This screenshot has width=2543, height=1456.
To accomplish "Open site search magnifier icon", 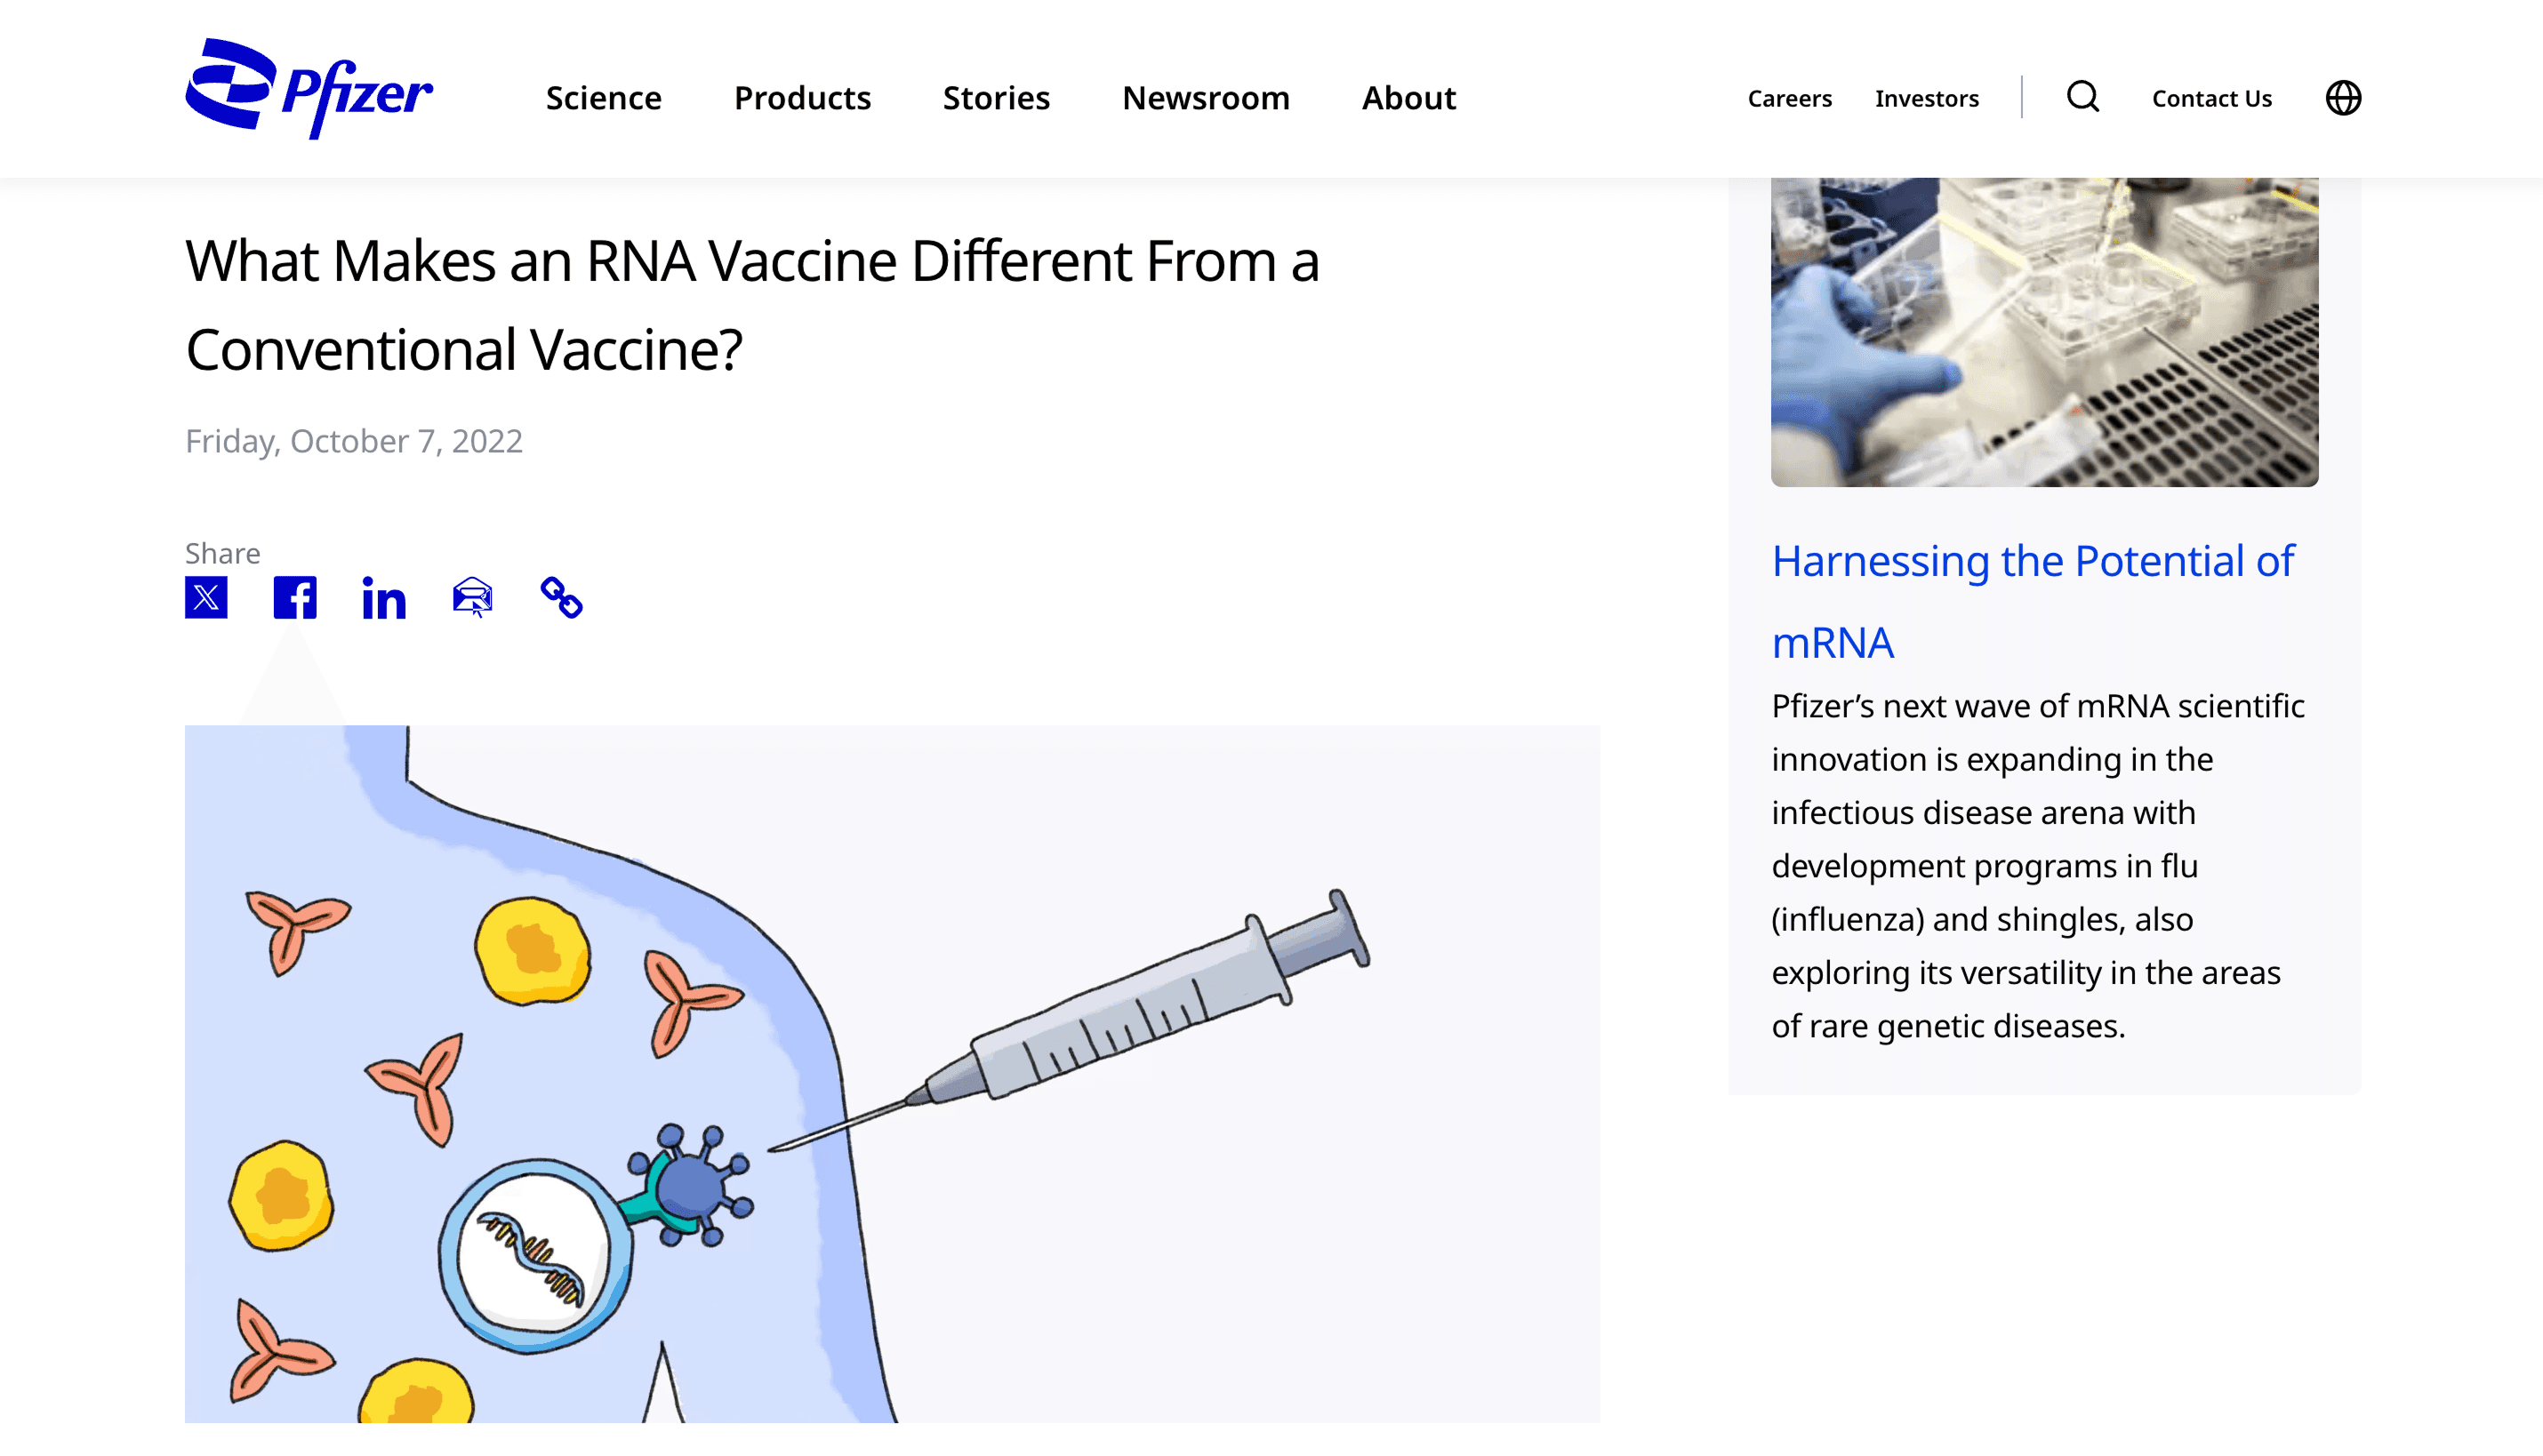I will [2083, 97].
